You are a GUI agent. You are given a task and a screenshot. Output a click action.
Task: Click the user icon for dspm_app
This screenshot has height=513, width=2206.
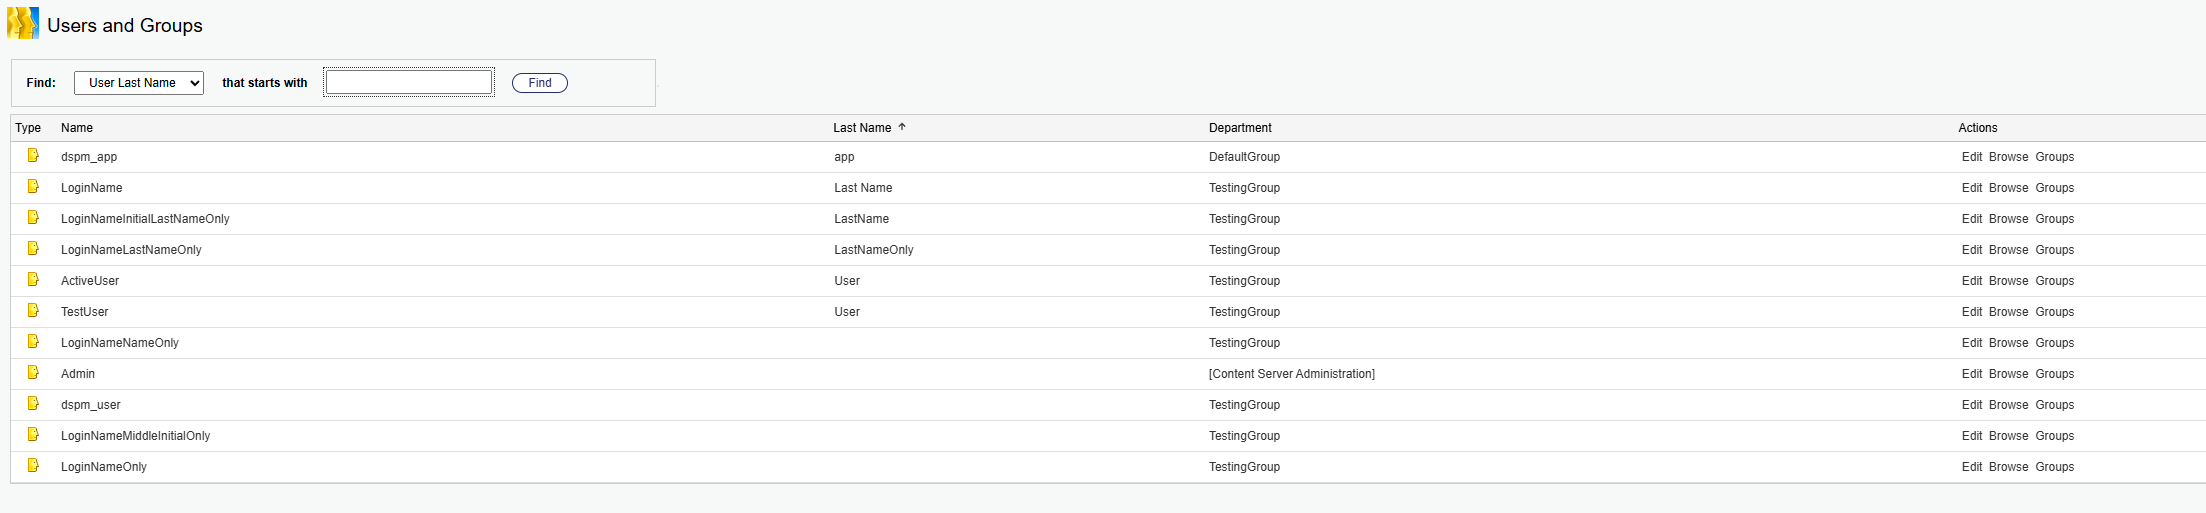[33, 156]
